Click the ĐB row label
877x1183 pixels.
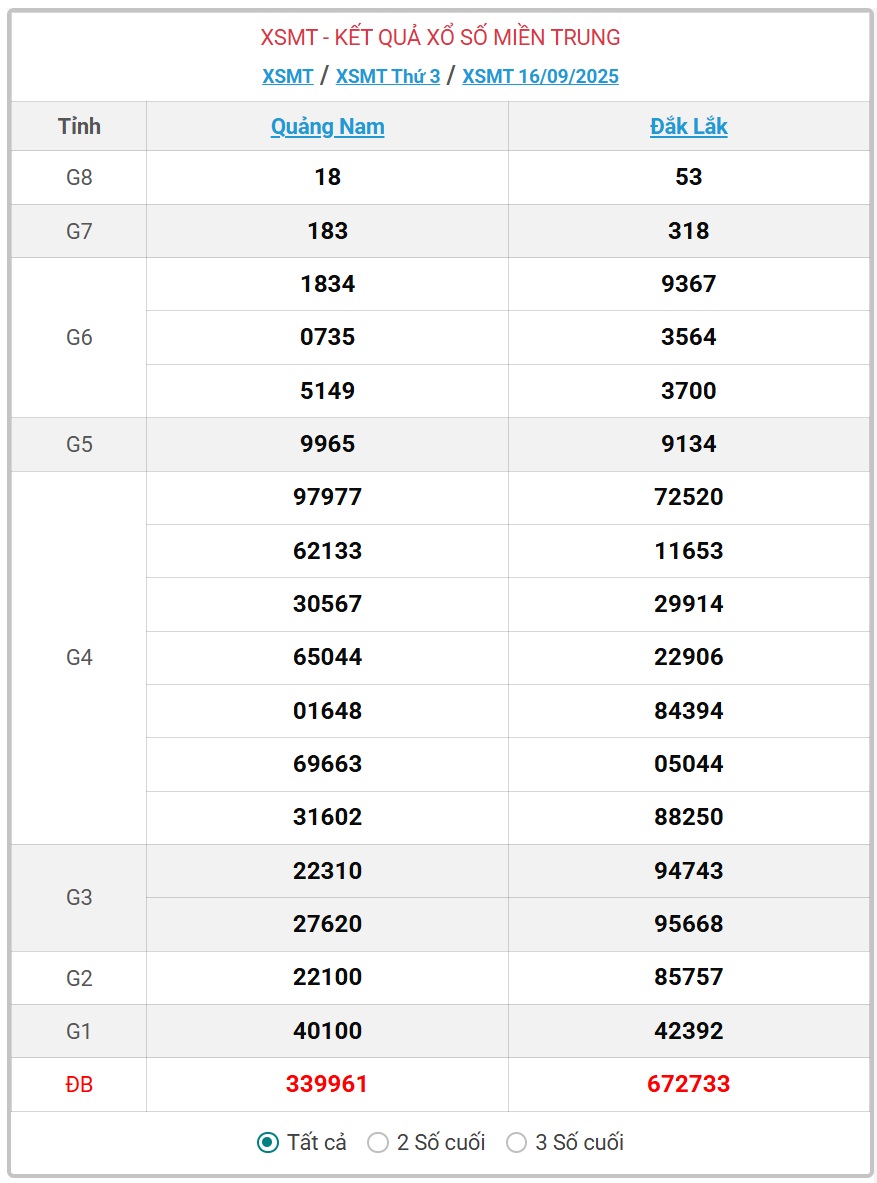(79, 1085)
